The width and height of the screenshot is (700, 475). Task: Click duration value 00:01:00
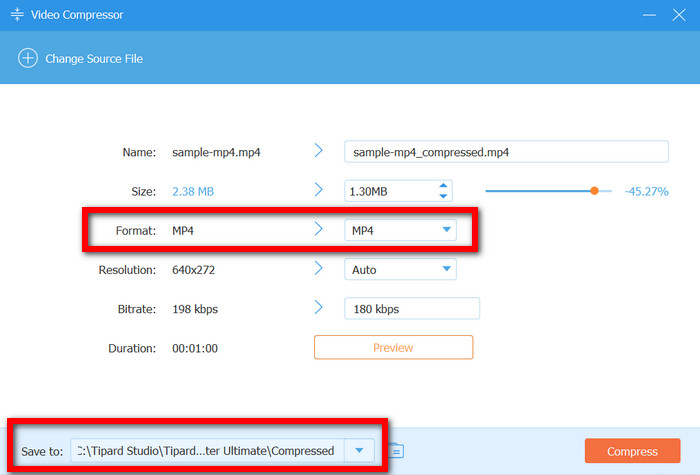pyautogui.click(x=195, y=348)
